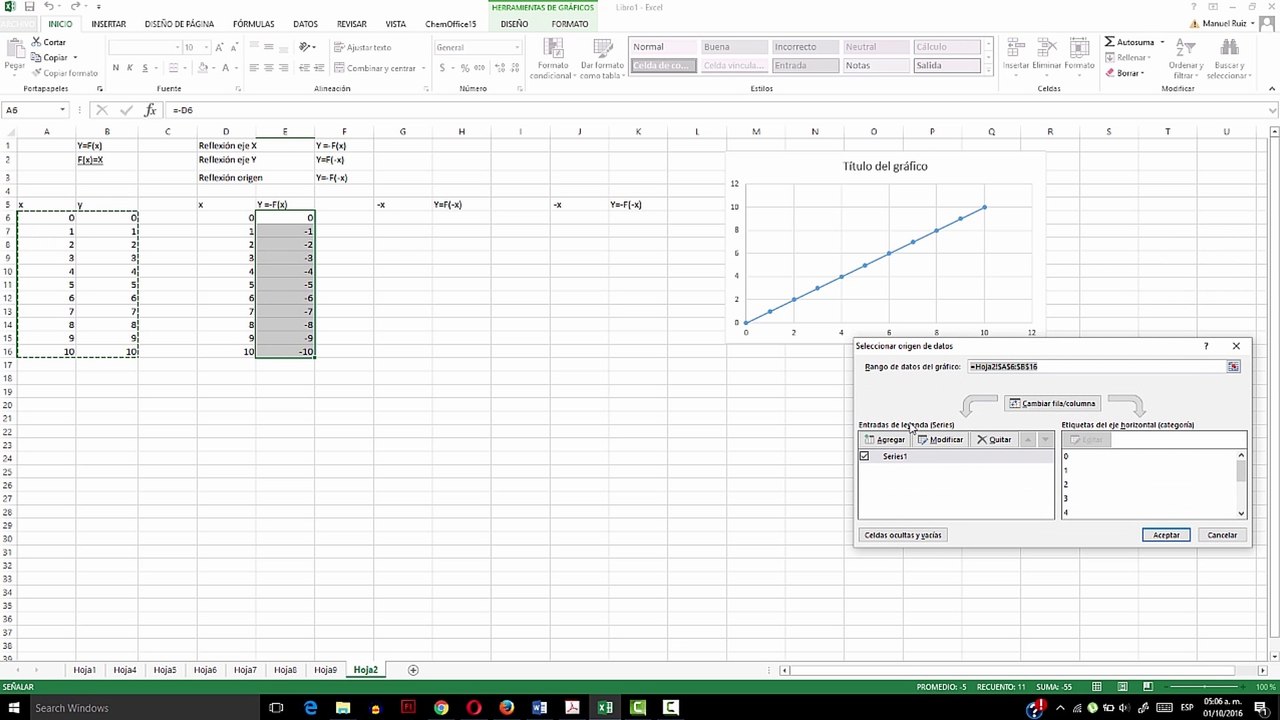This screenshot has height=720, width=1280.
Task: Click the Título del gráfico chart title
Action: tap(885, 166)
